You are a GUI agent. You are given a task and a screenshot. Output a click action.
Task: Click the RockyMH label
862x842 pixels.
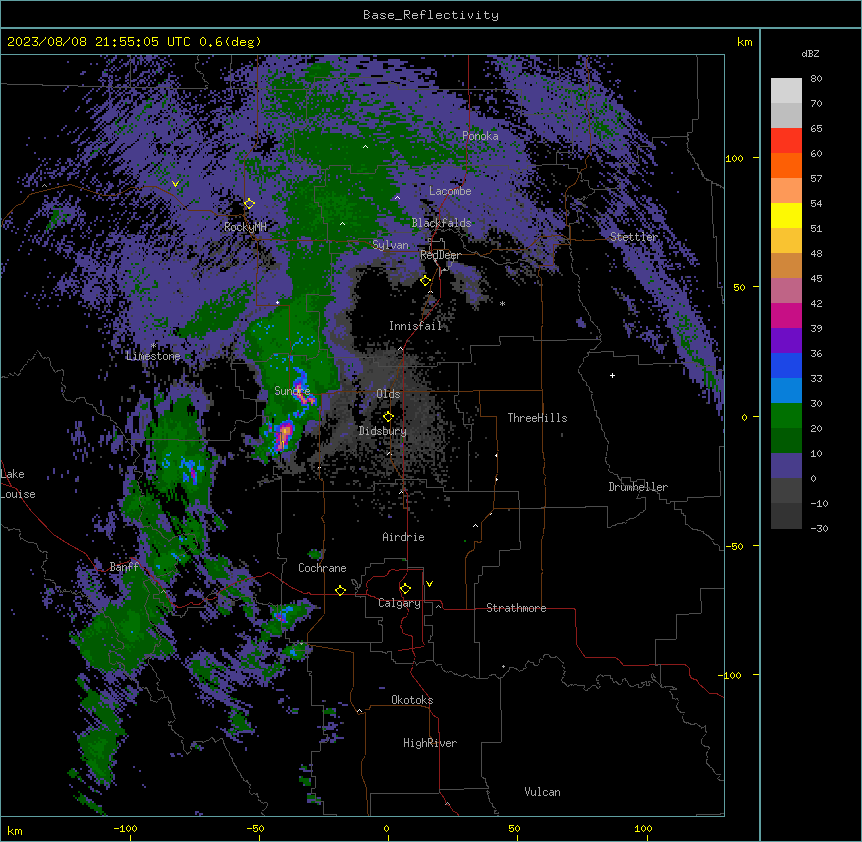[245, 227]
